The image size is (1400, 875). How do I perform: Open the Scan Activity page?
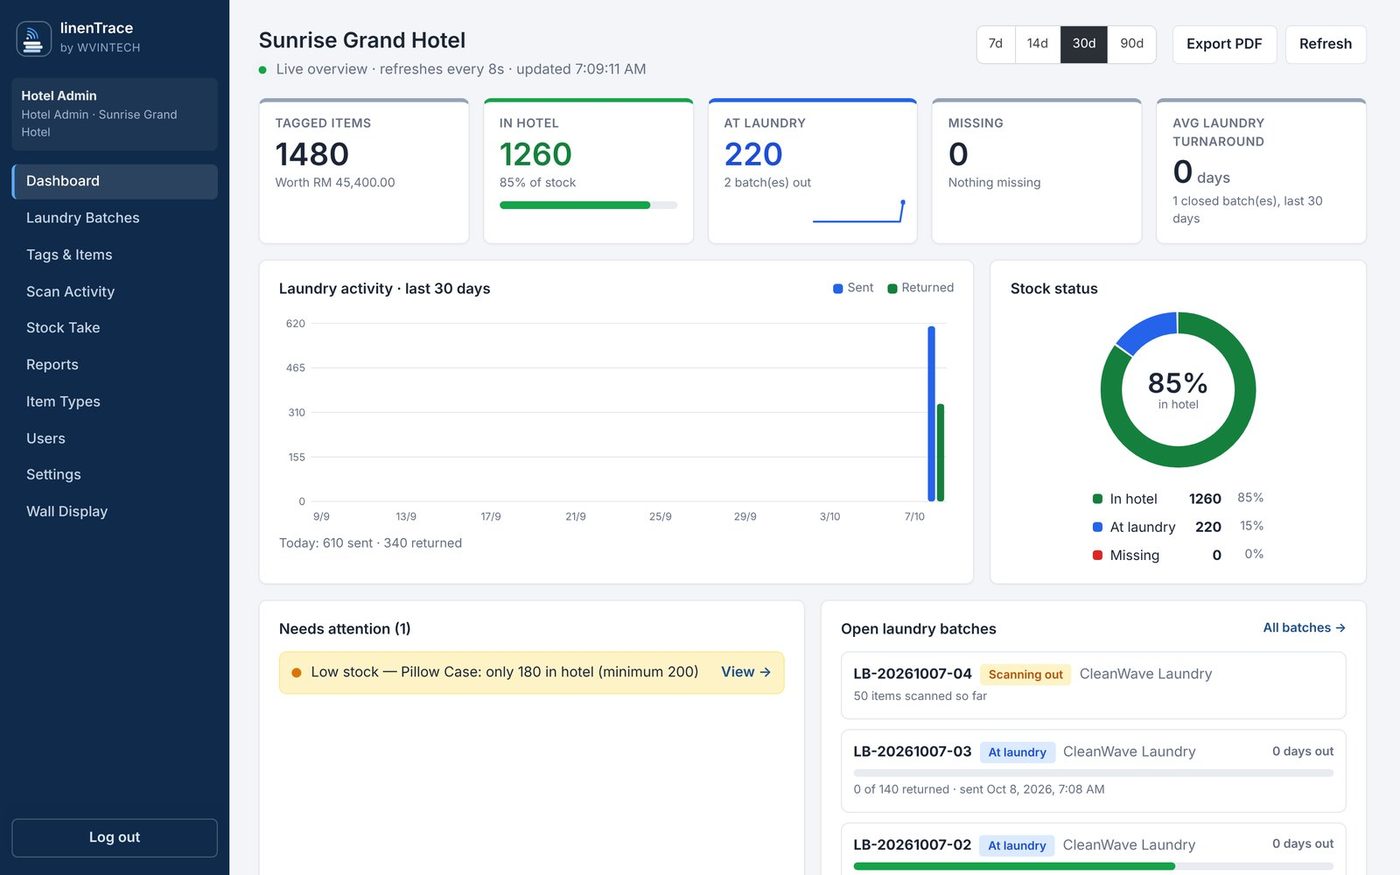coord(115,292)
